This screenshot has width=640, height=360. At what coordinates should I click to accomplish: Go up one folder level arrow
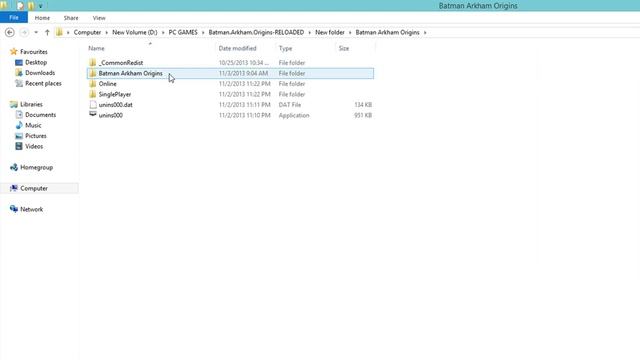(x=47, y=32)
